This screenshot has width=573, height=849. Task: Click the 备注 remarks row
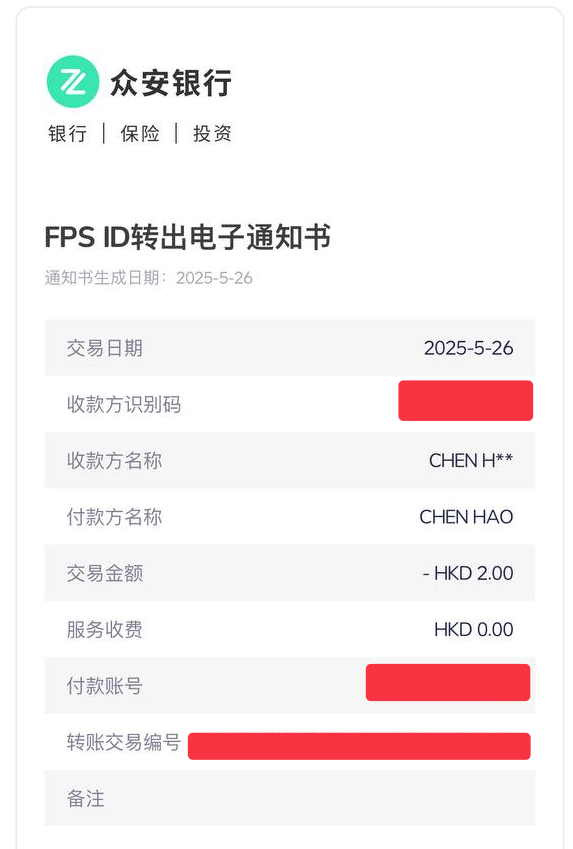tap(290, 798)
